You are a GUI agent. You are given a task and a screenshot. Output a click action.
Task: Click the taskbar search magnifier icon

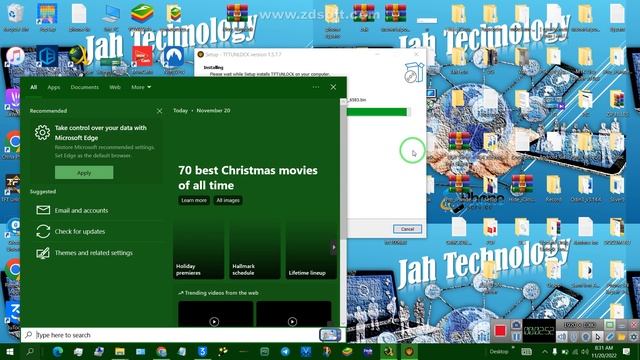[x=30, y=351]
